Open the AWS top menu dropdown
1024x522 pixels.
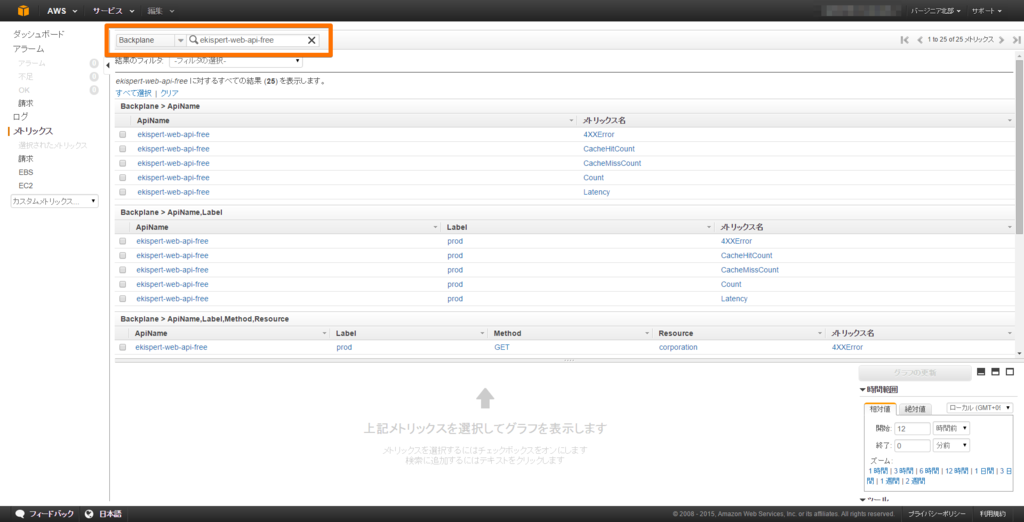(x=62, y=11)
